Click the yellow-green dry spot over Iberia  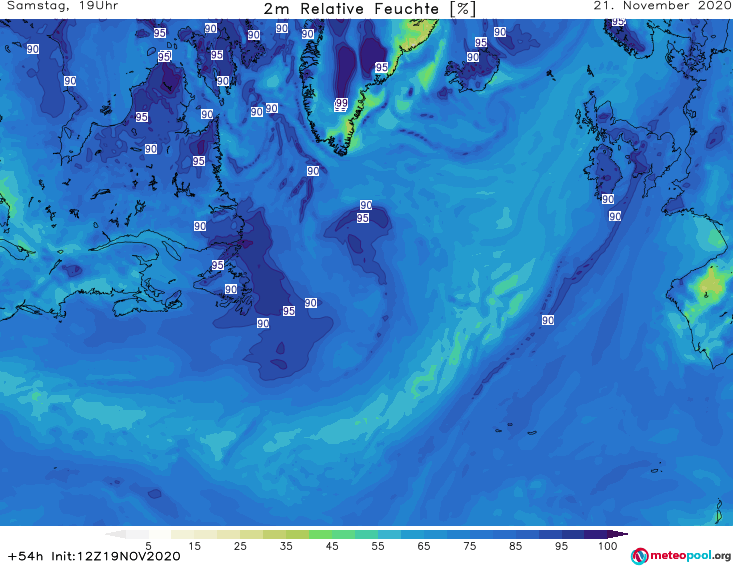[710, 283]
